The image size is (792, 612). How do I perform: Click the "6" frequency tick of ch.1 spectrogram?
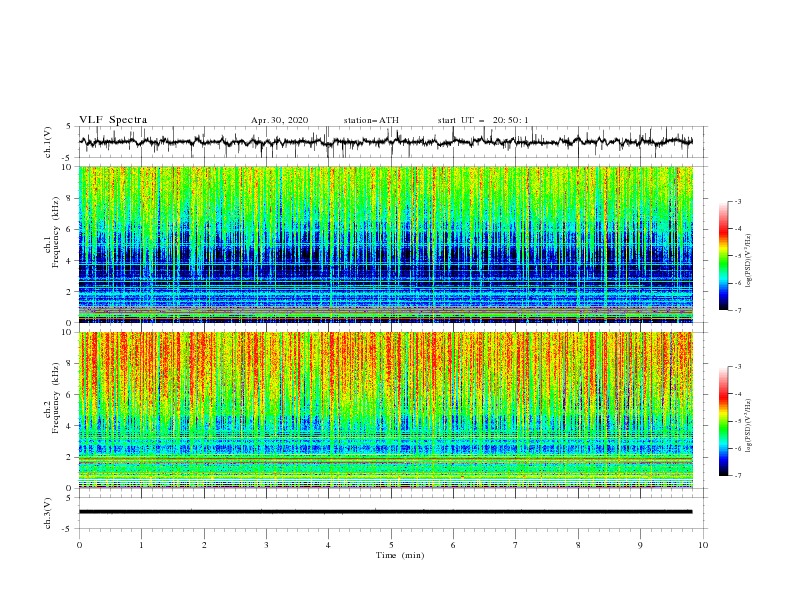pos(70,229)
